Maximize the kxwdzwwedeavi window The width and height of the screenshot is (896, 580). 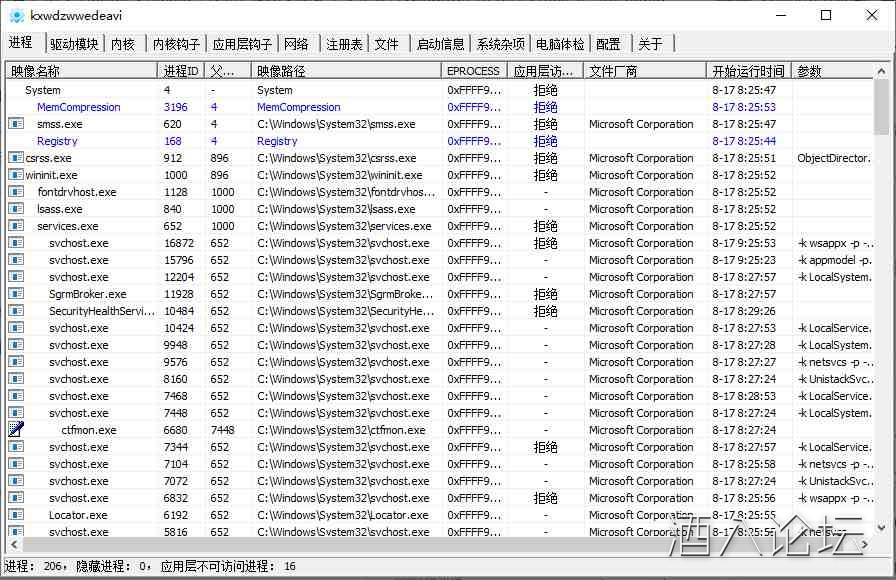pyautogui.click(x=826, y=15)
